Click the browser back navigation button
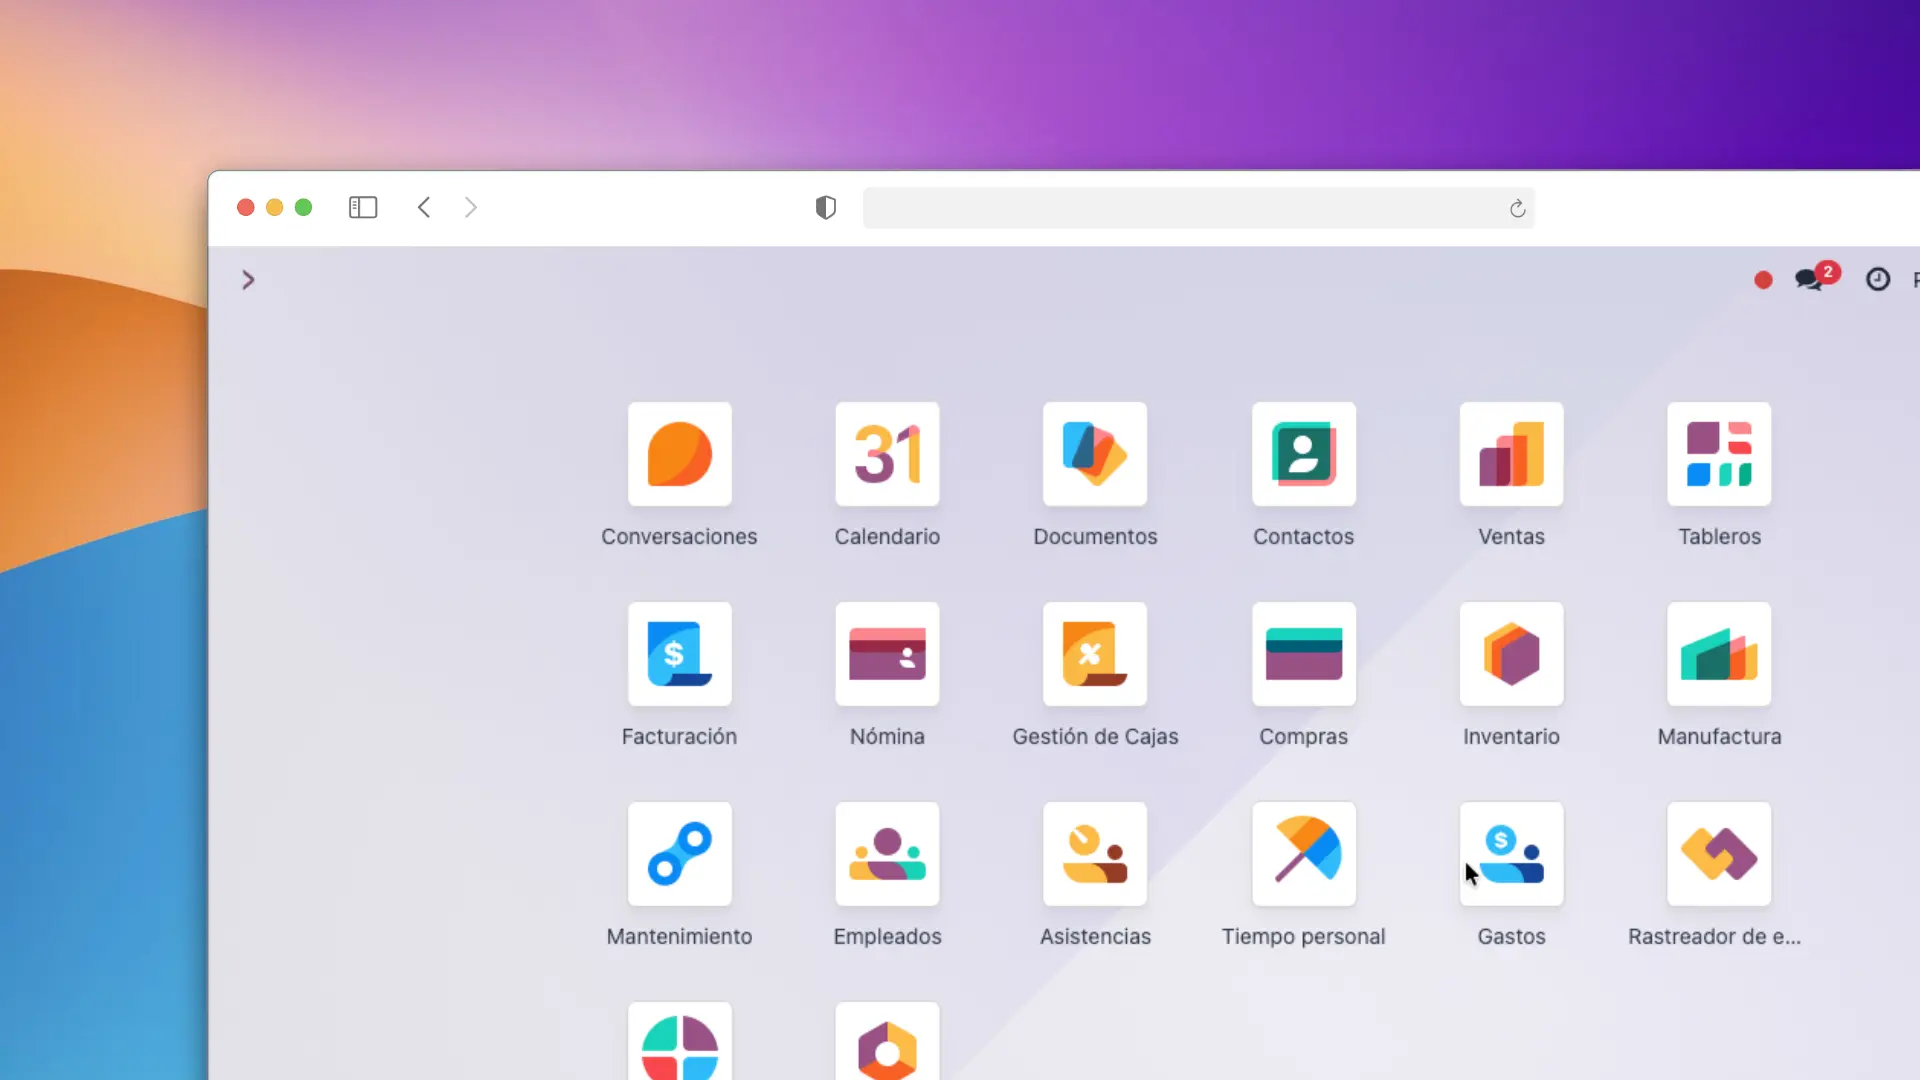 click(x=424, y=207)
